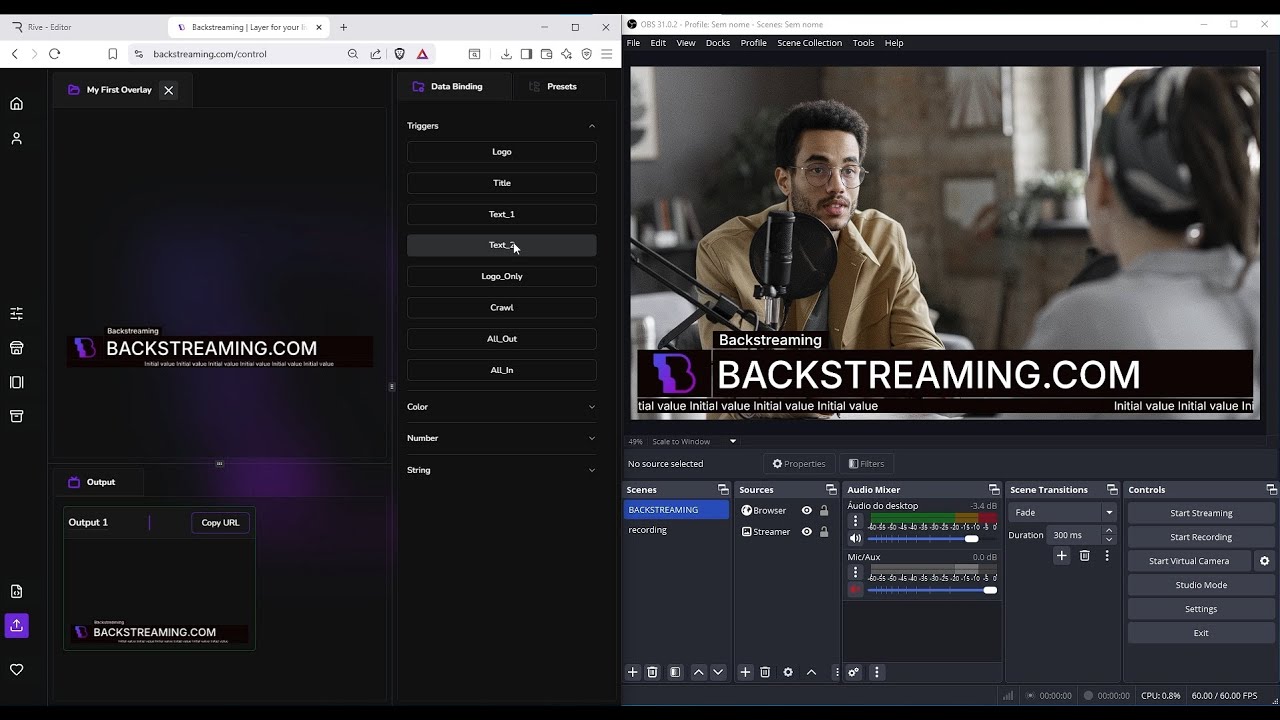The width and height of the screenshot is (1280, 720).
Task: Click Copy URL for Output 1
Action: 220,522
